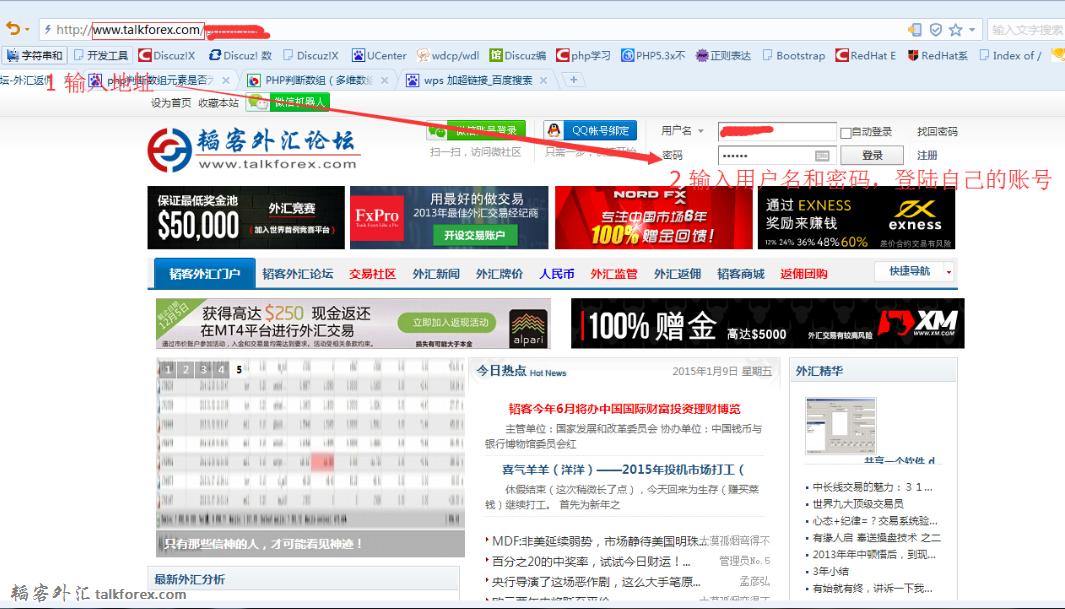Click the 设为首页 link
Viewport: 1065px width, 609px height.
pyautogui.click(x=171, y=103)
